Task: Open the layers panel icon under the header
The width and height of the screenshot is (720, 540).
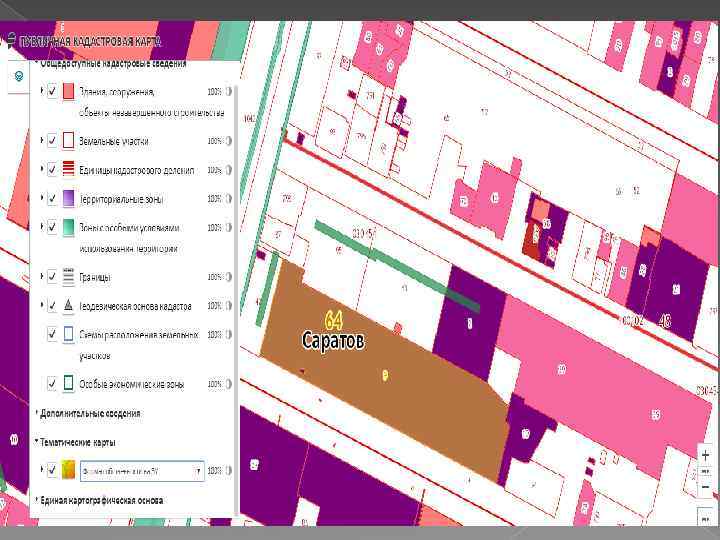Action: click(x=19, y=76)
